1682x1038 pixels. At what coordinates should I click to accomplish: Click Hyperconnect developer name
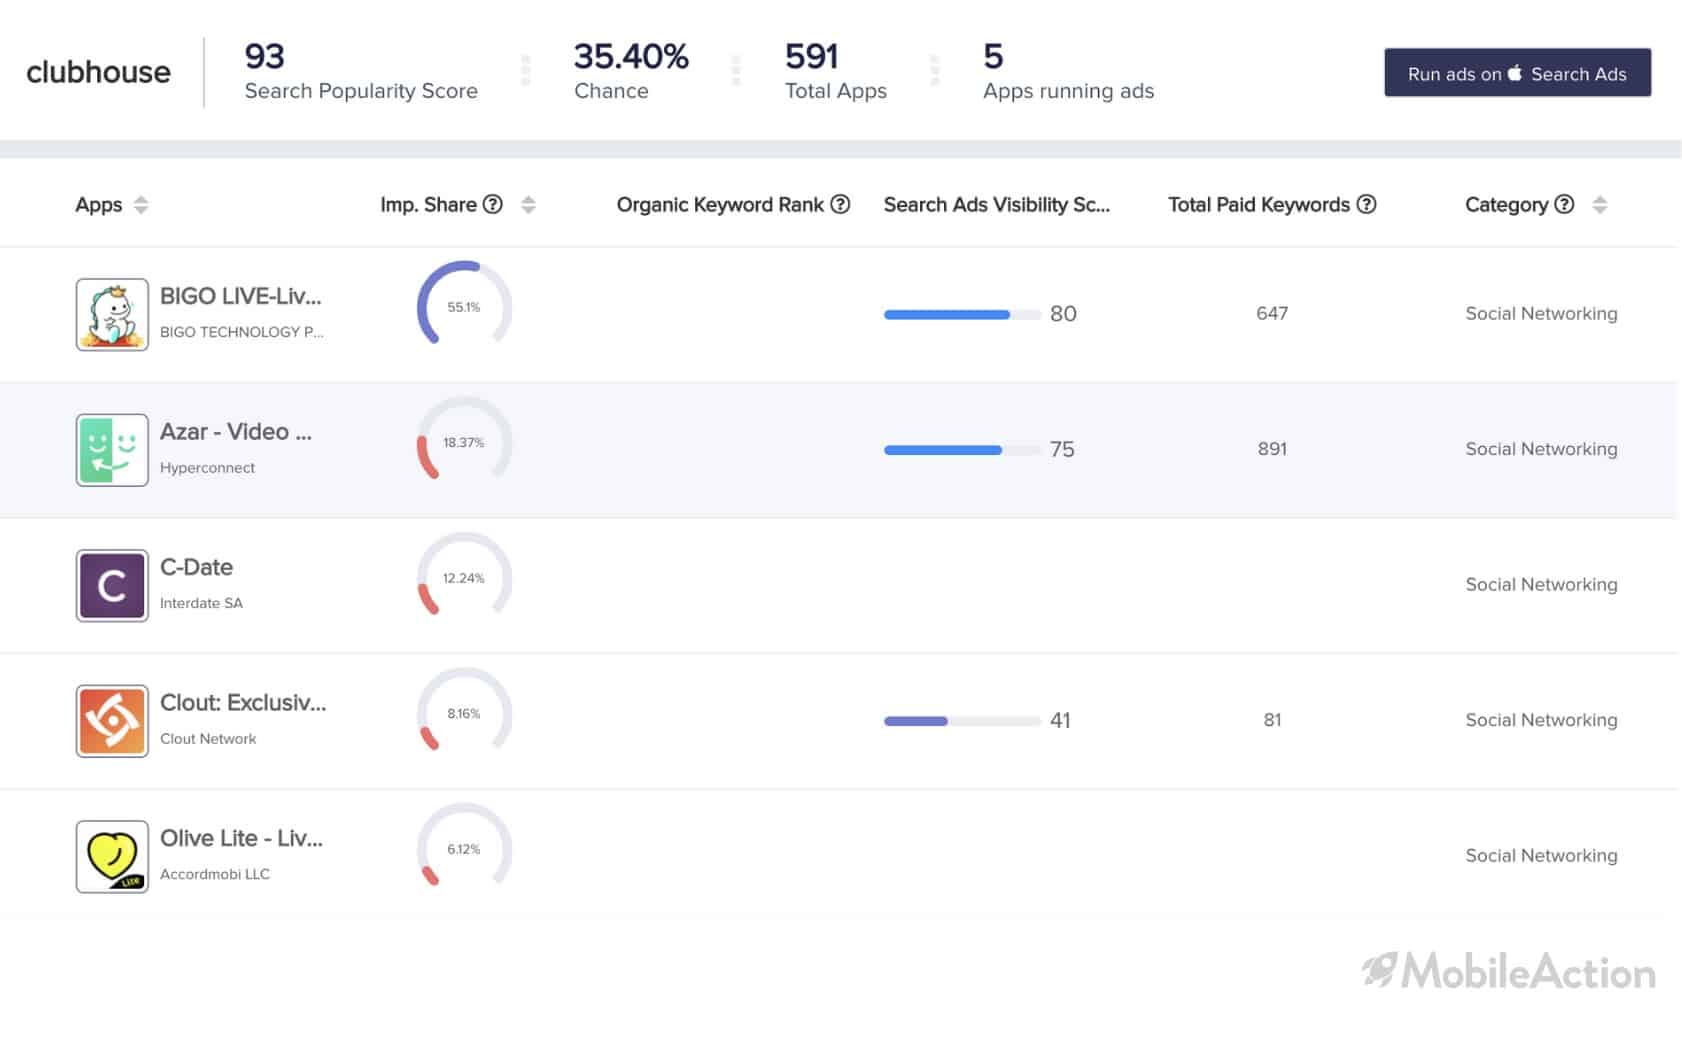[207, 468]
